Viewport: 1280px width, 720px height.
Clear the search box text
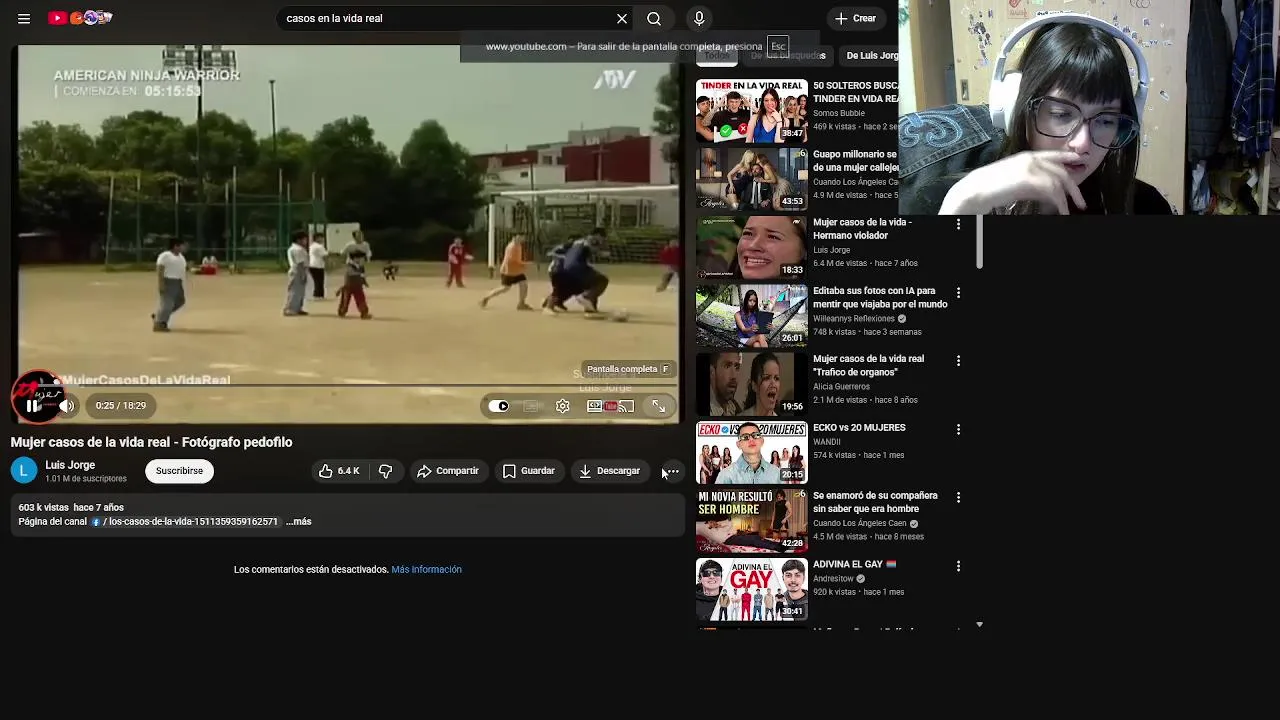point(622,18)
